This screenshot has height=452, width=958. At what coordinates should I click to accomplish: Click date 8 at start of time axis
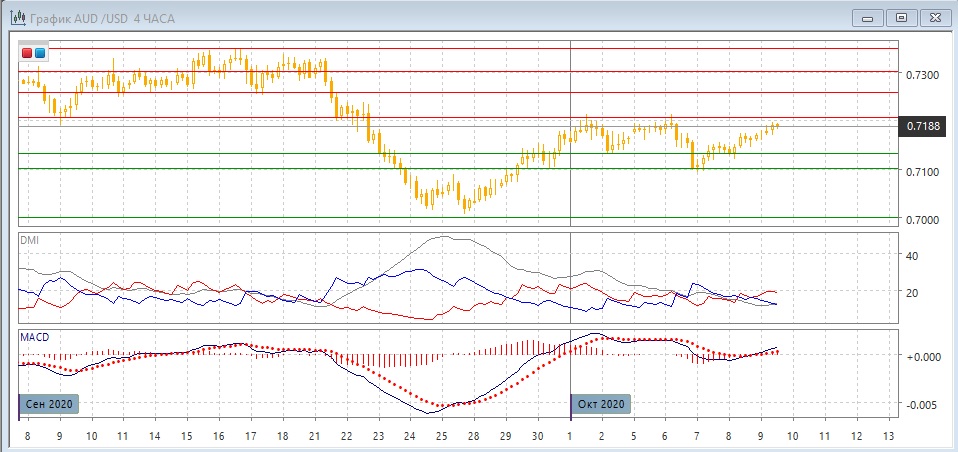pos(26,437)
